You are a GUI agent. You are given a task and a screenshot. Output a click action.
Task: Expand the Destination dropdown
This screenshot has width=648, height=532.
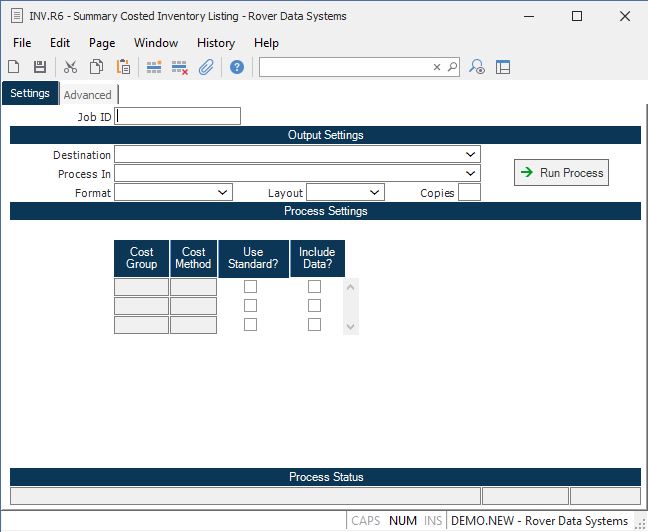coord(470,155)
